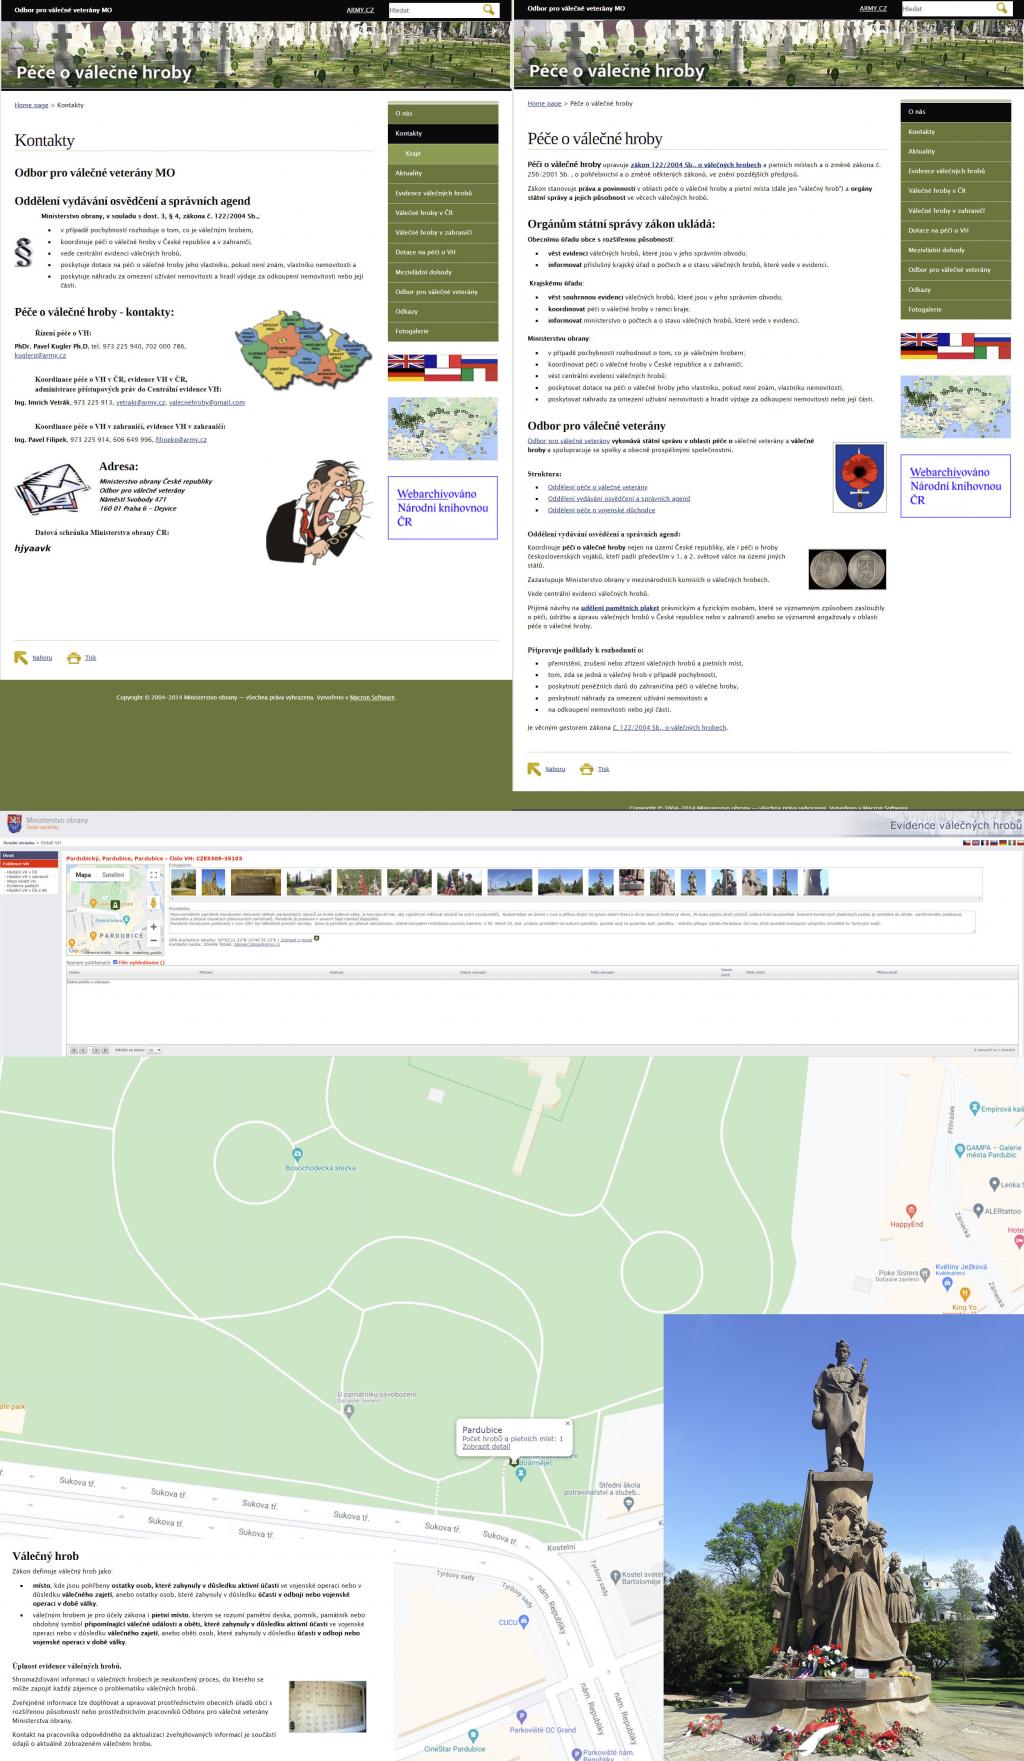Click the Tisk printer icon on Kontakty page
Screen dimensions: 1024x1761
pos(73,657)
